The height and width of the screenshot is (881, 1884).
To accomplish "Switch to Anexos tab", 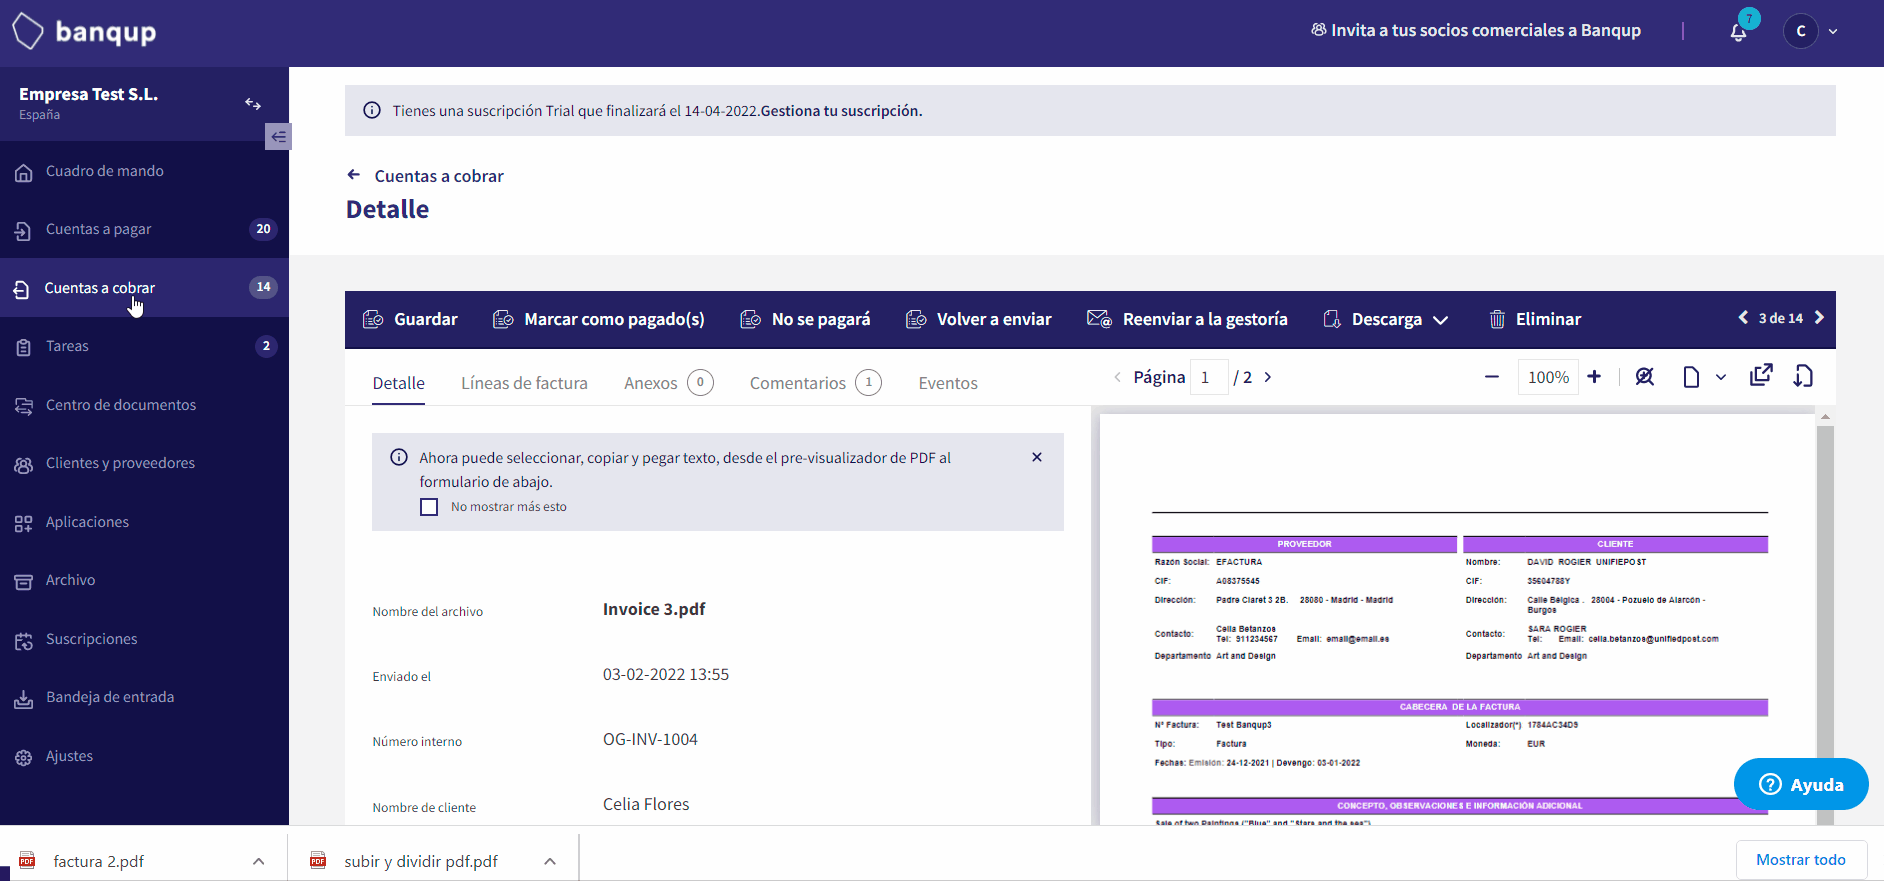I will pos(668,383).
